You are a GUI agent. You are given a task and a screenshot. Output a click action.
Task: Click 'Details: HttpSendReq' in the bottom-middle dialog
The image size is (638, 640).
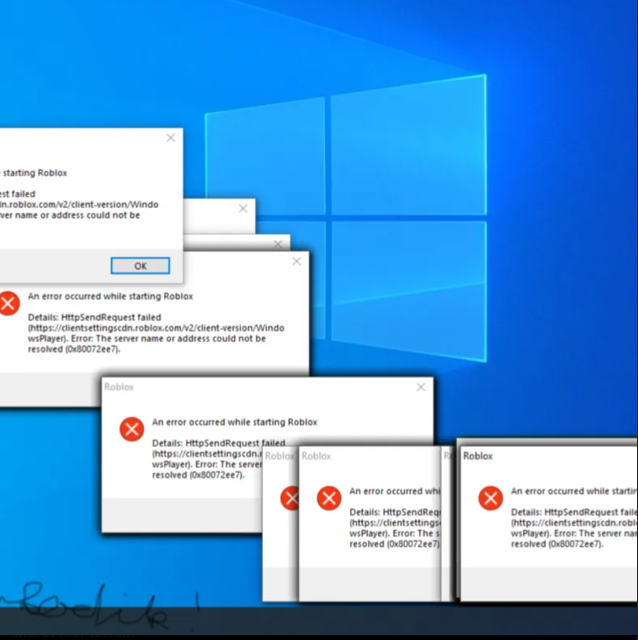pyautogui.click(x=395, y=512)
